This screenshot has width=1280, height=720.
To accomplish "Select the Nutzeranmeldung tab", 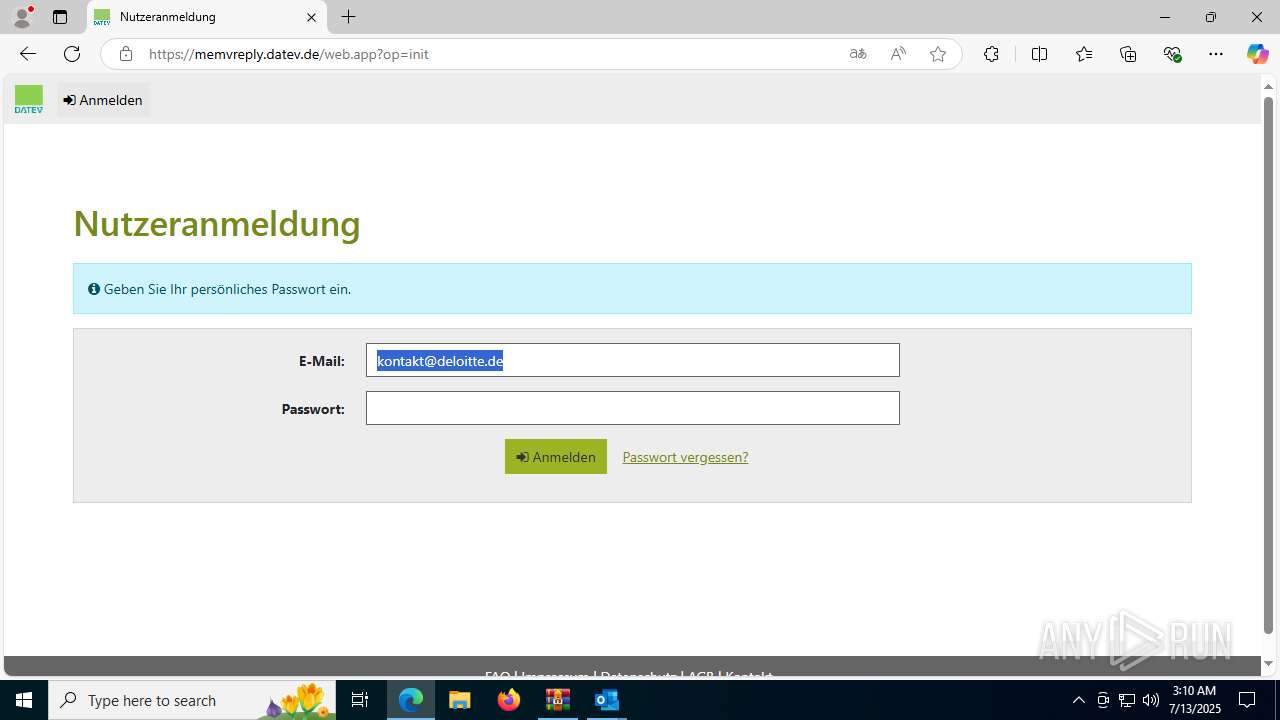I will pyautogui.click(x=205, y=17).
